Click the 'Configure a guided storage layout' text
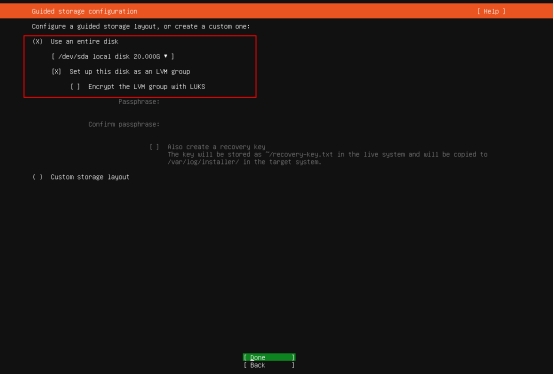 point(141,27)
